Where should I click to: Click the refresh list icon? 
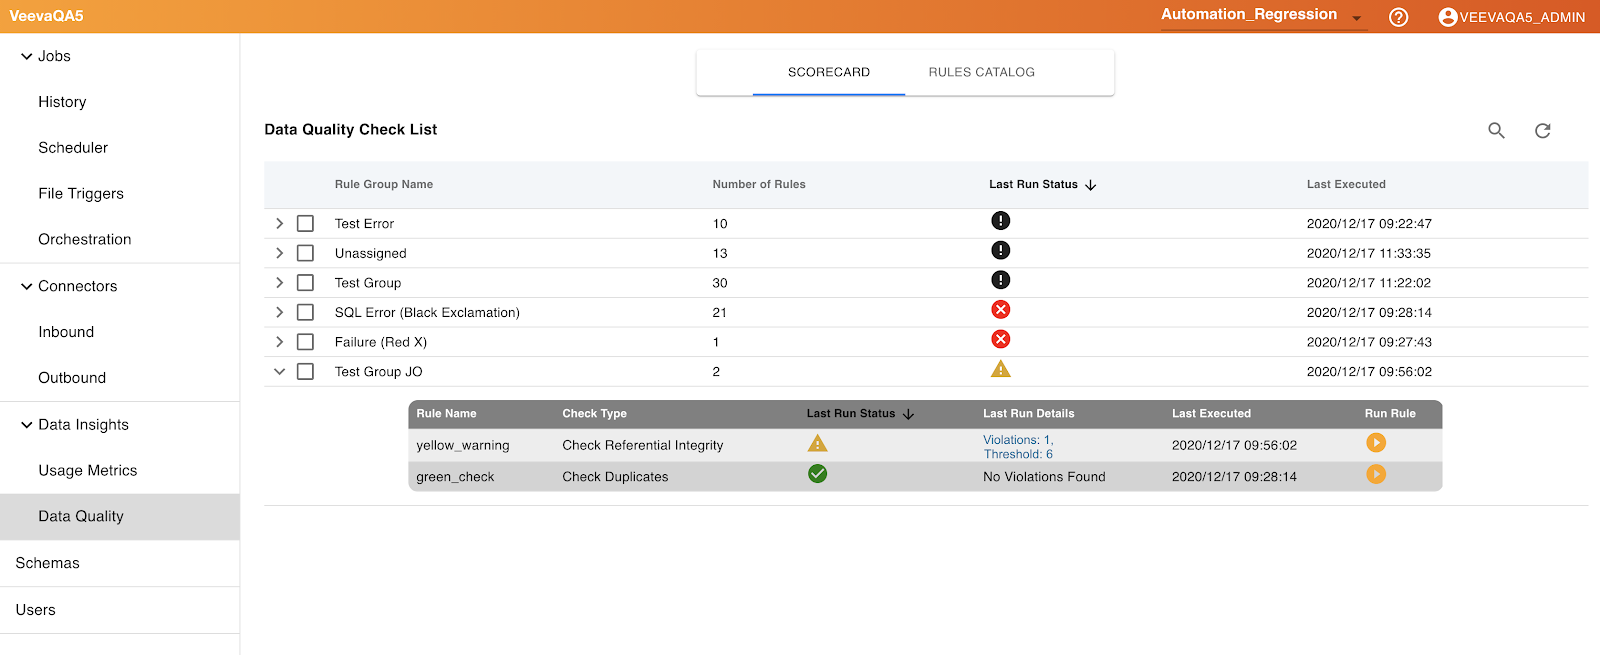point(1543,130)
